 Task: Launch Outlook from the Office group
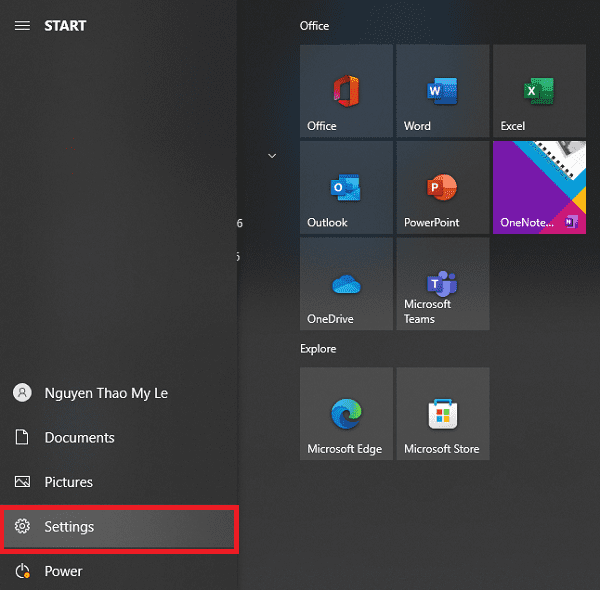[x=346, y=187]
